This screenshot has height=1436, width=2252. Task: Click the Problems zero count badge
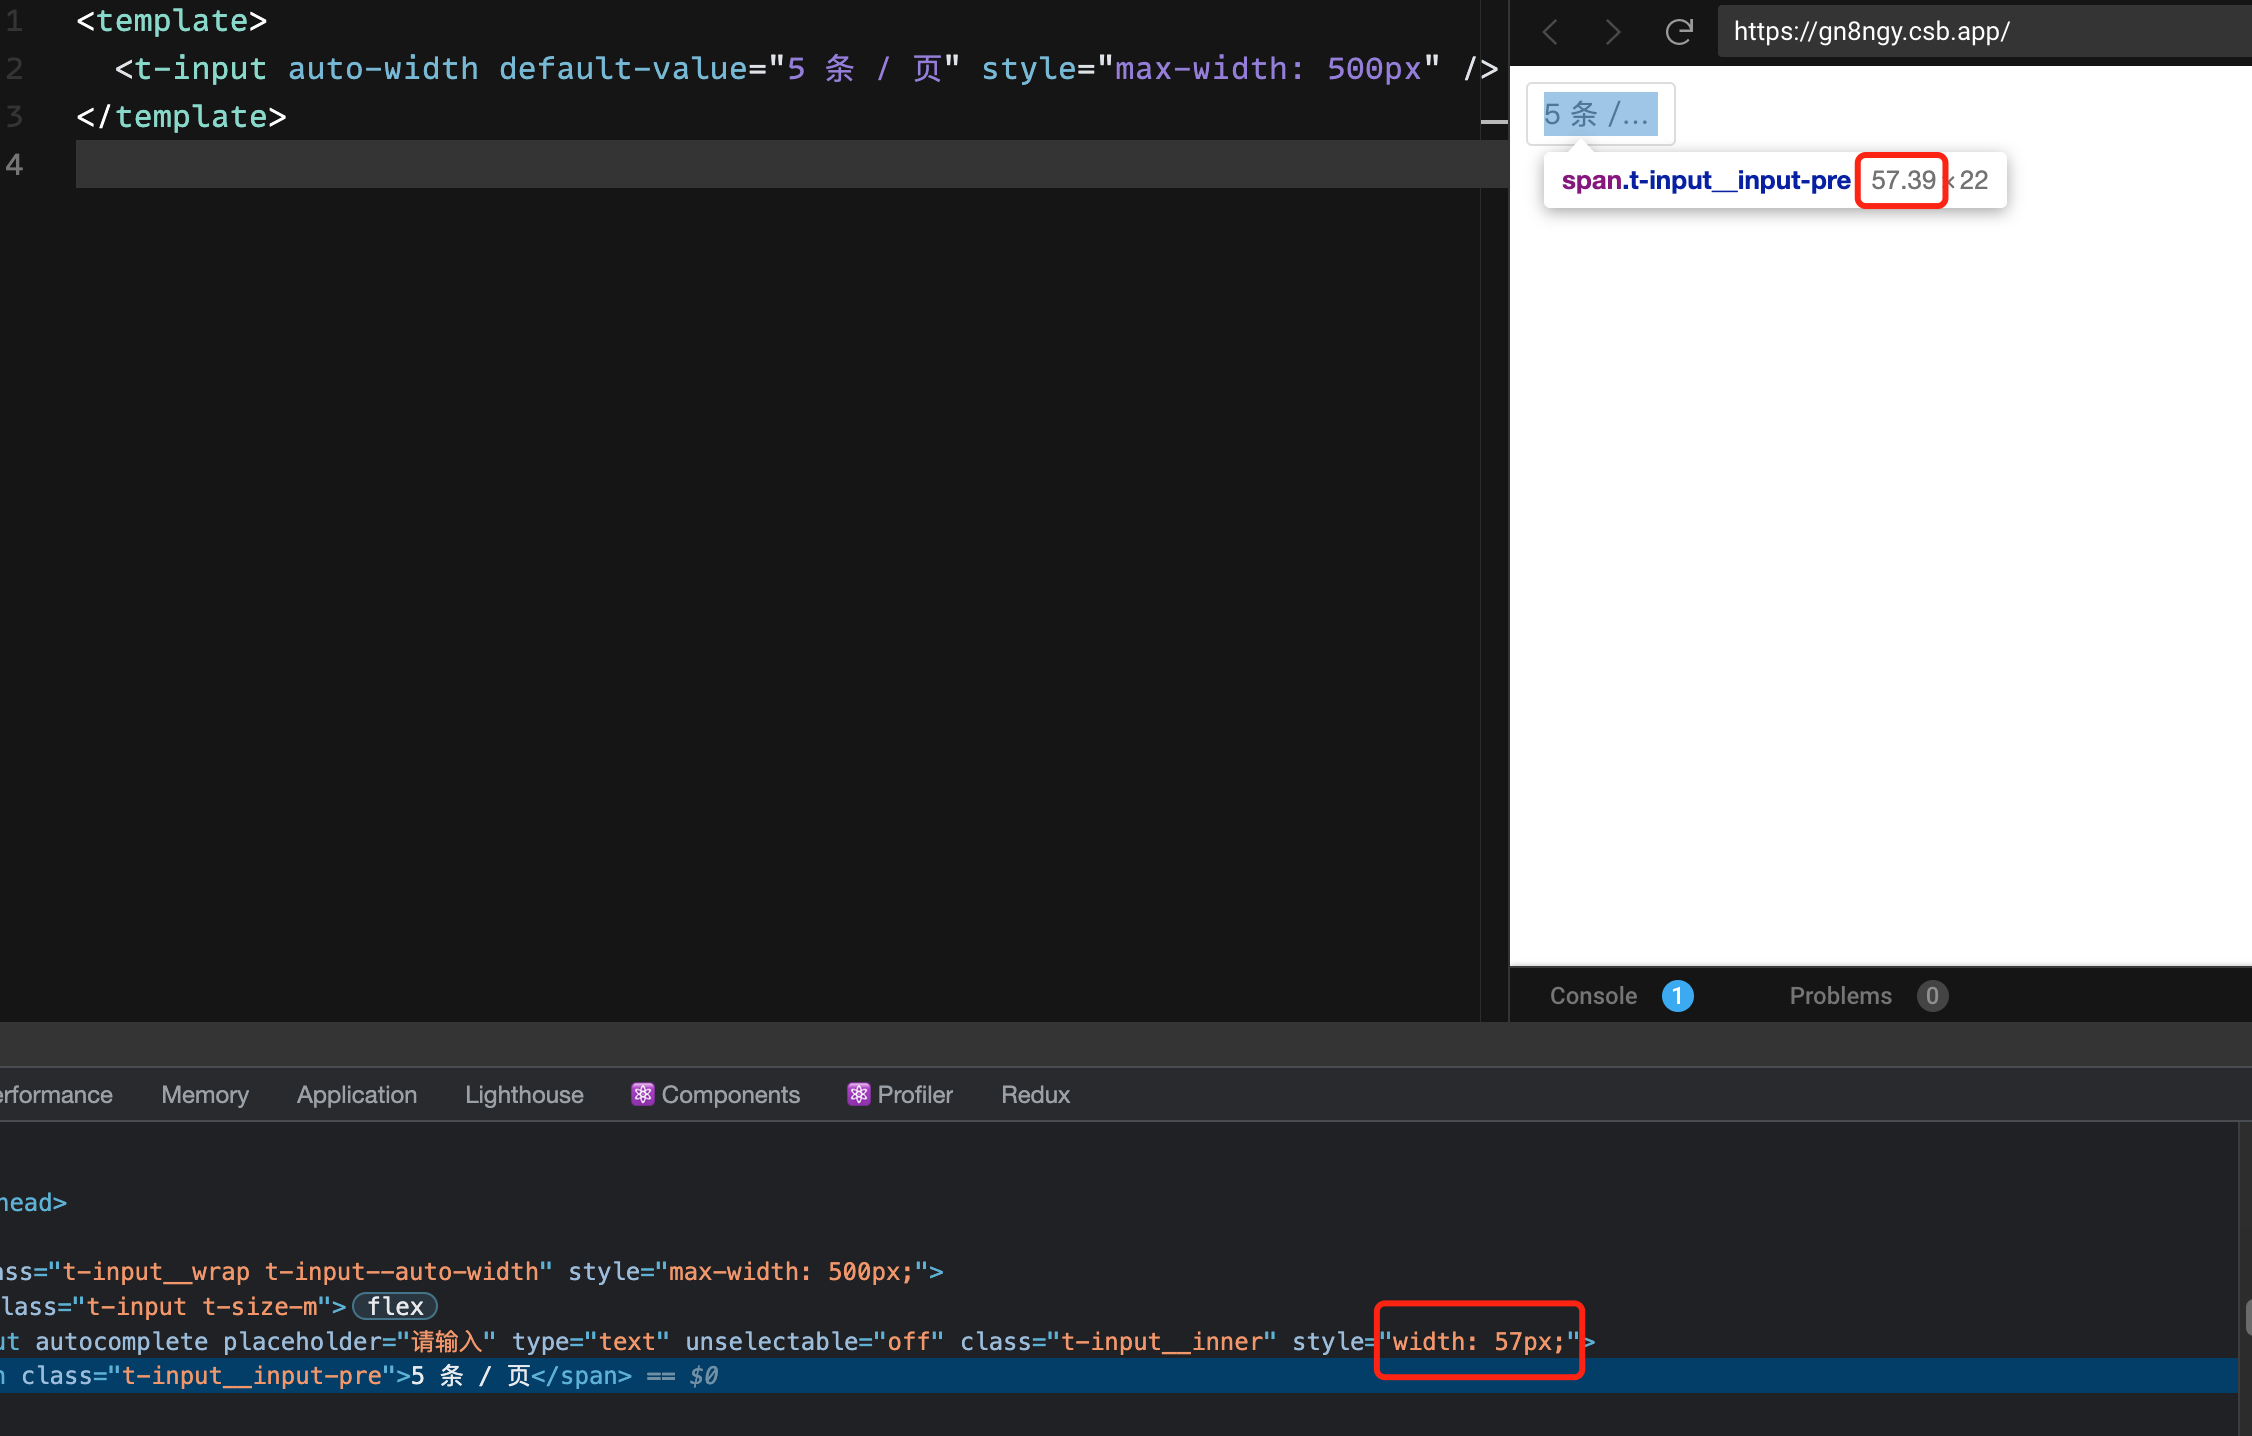click(1931, 996)
